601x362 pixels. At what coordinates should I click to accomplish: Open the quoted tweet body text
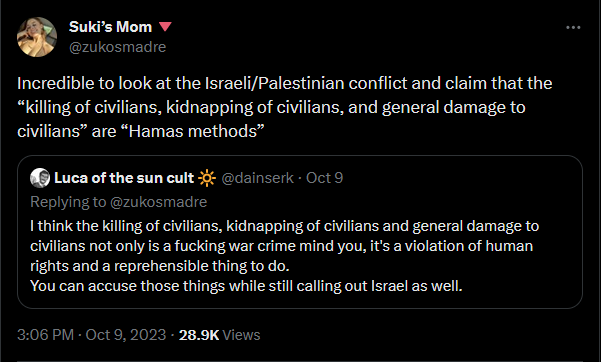(x=284, y=256)
